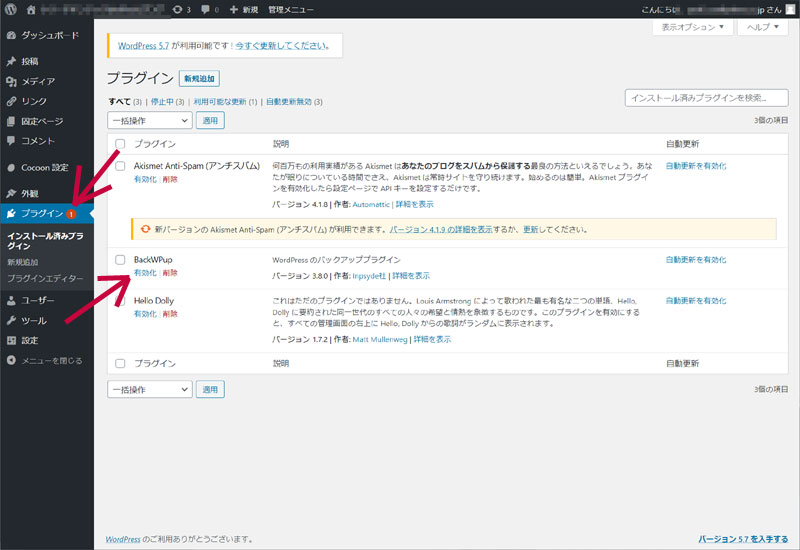Filter by 停止中 (3) plugins
Image resolution: width=800 pixels, height=550 pixels.
[167, 102]
